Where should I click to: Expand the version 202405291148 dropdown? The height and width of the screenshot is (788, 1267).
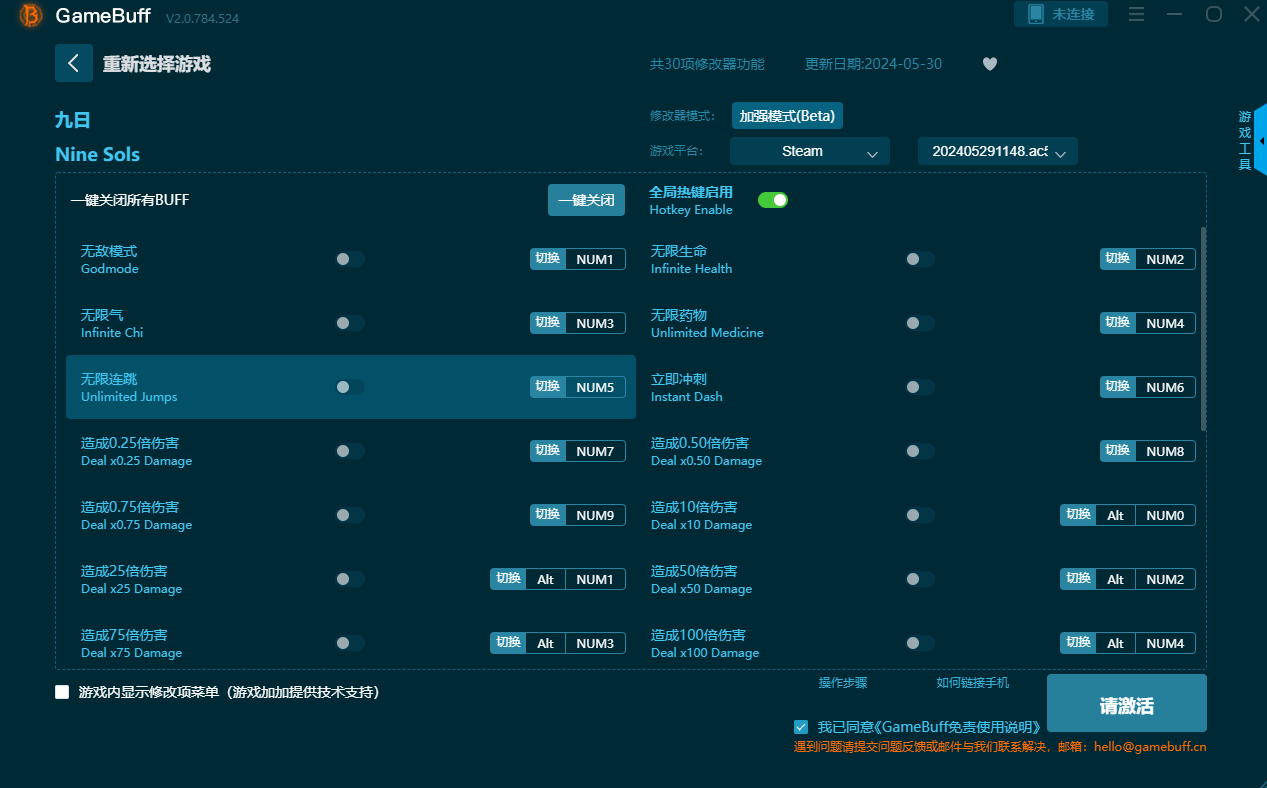point(997,152)
